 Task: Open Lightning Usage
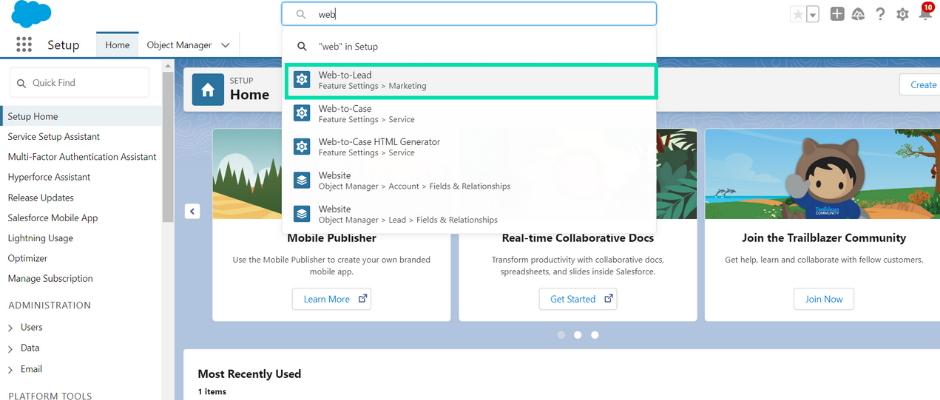pos(40,238)
